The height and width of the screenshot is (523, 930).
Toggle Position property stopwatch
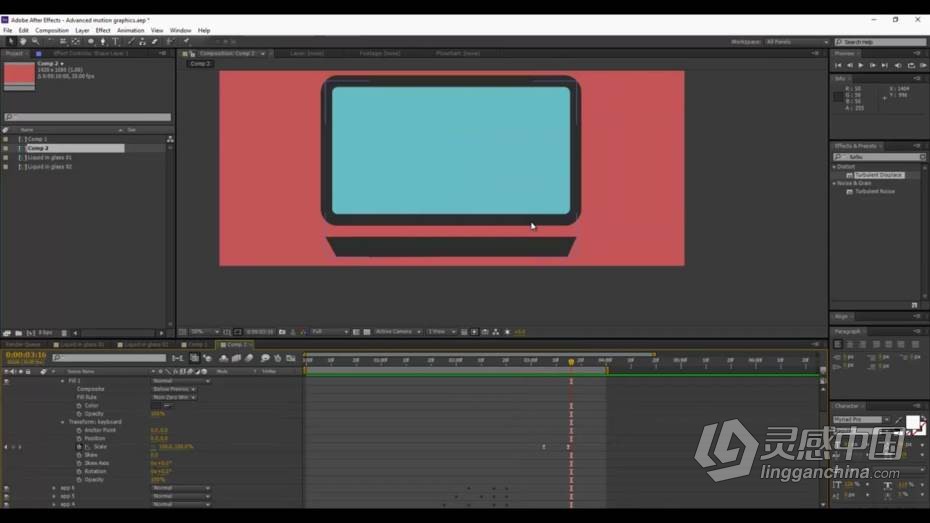pos(79,438)
